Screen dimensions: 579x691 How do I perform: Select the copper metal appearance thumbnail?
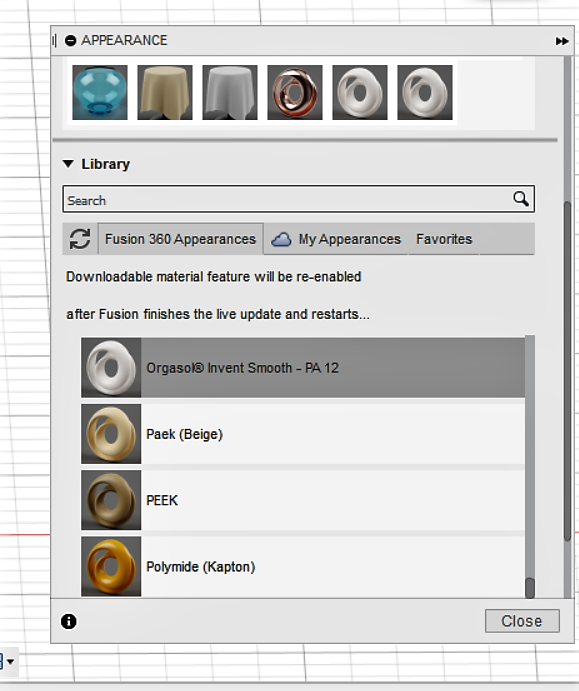pyautogui.click(x=295, y=93)
